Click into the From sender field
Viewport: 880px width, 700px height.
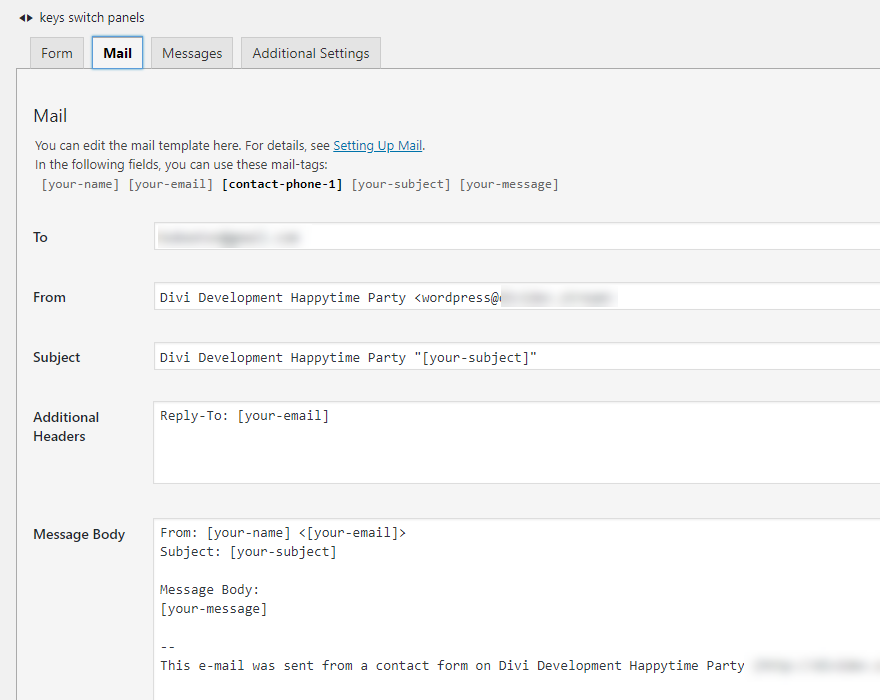(700, 297)
